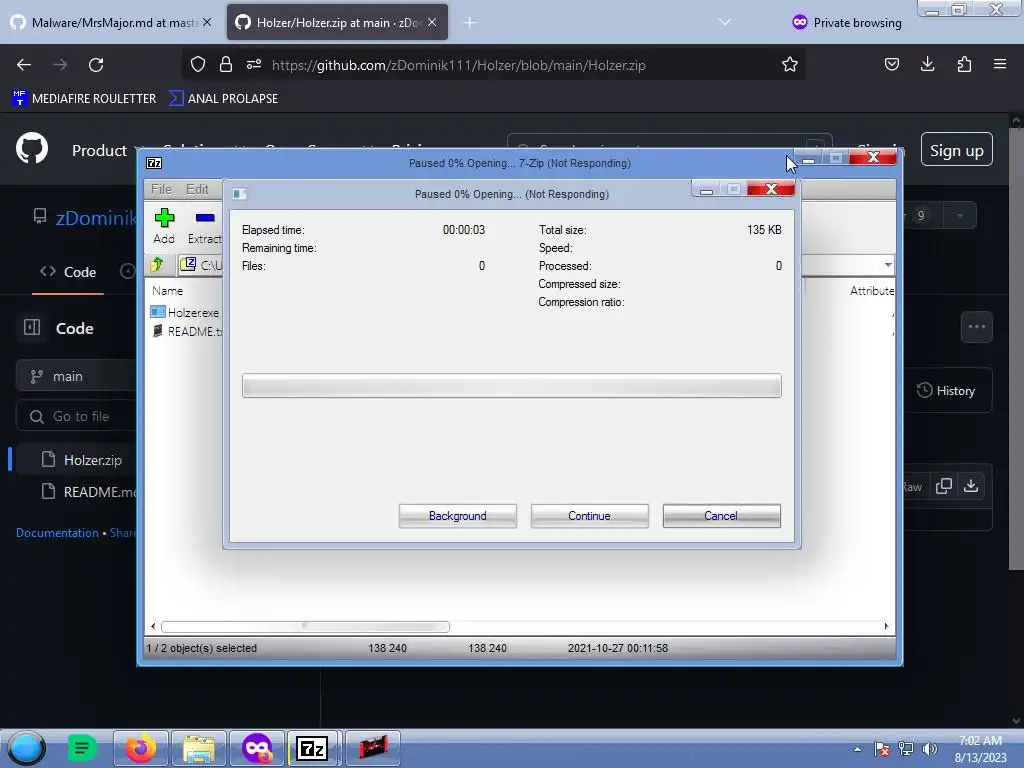This screenshot has width=1024, height=768.
Task: Click the Add toolbar icon in 7-Zip
Action: (x=164, y=226)
